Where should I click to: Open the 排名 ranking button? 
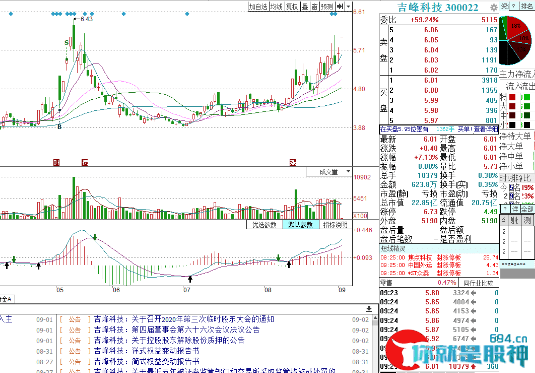(526, 6)
